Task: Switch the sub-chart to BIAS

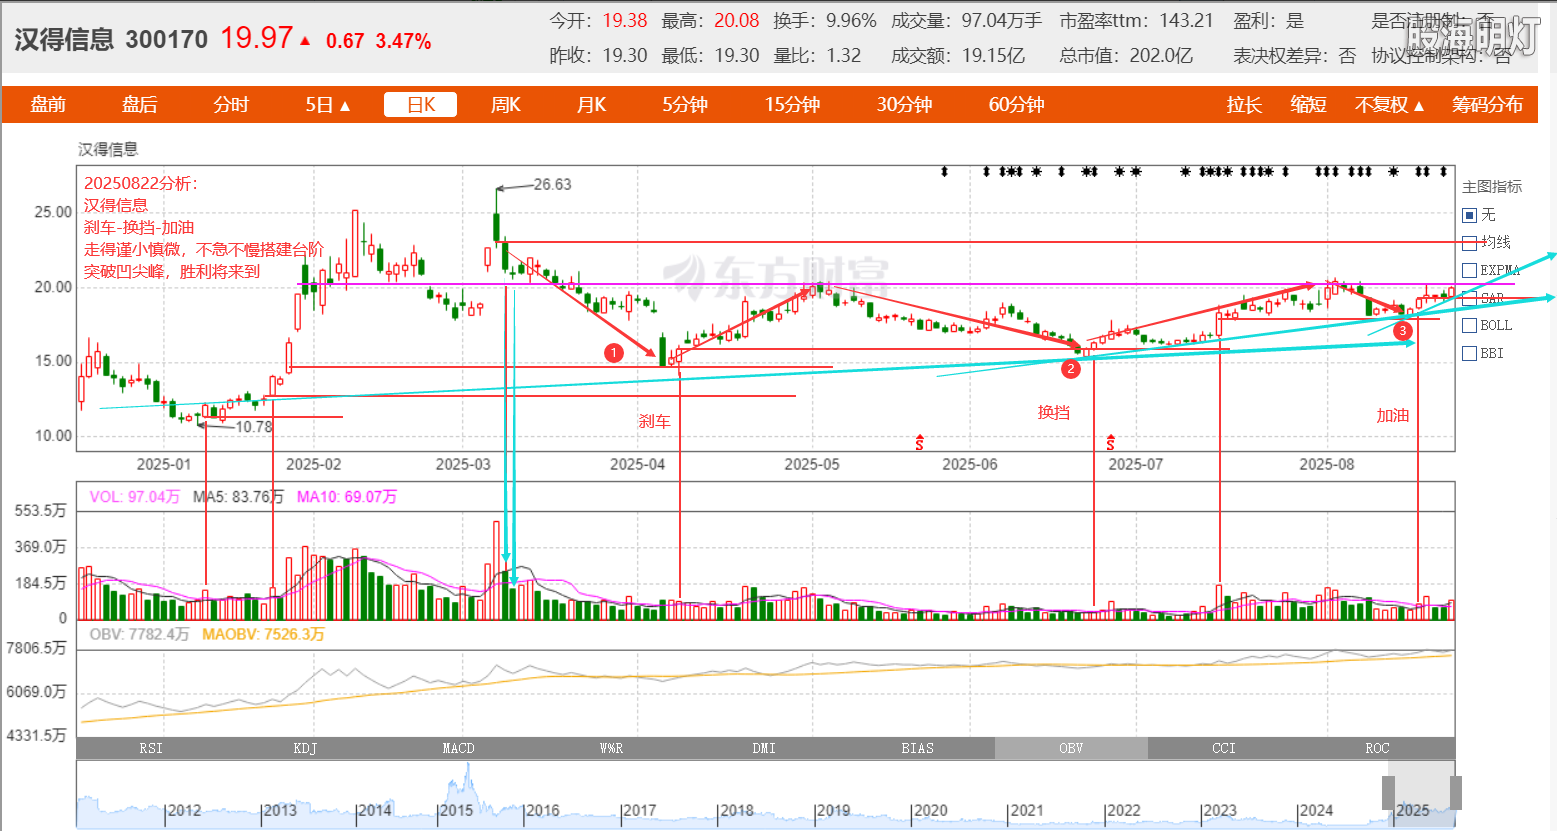Action: 917,748
